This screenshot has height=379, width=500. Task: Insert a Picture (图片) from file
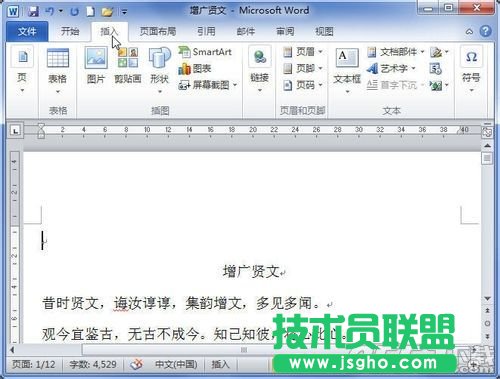tap(96, 65)
